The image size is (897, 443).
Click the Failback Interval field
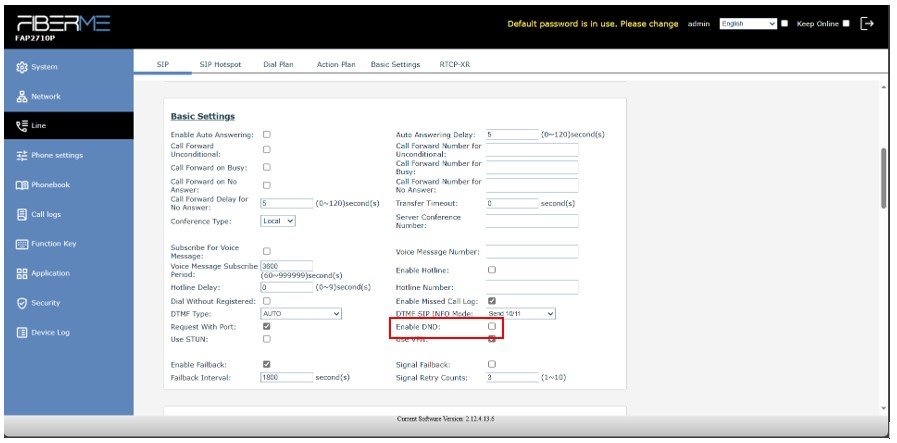287,378
